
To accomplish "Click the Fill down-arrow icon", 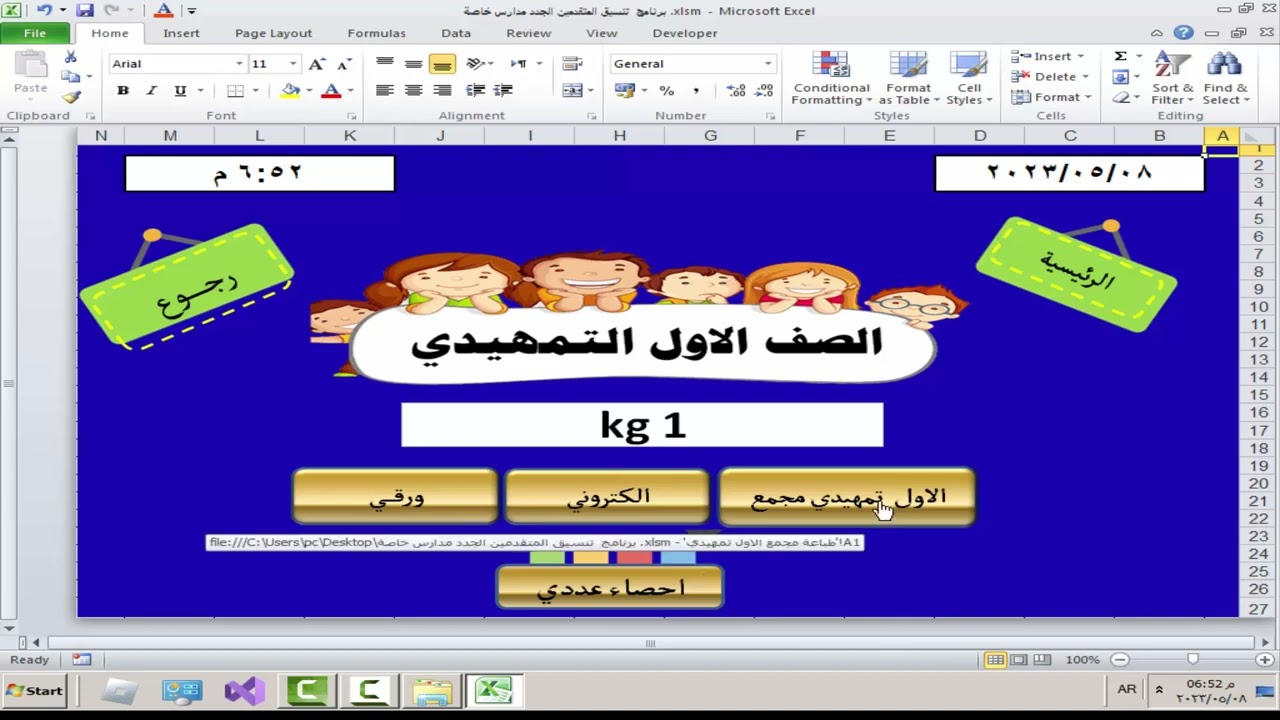I will (x=1121, y=77).
